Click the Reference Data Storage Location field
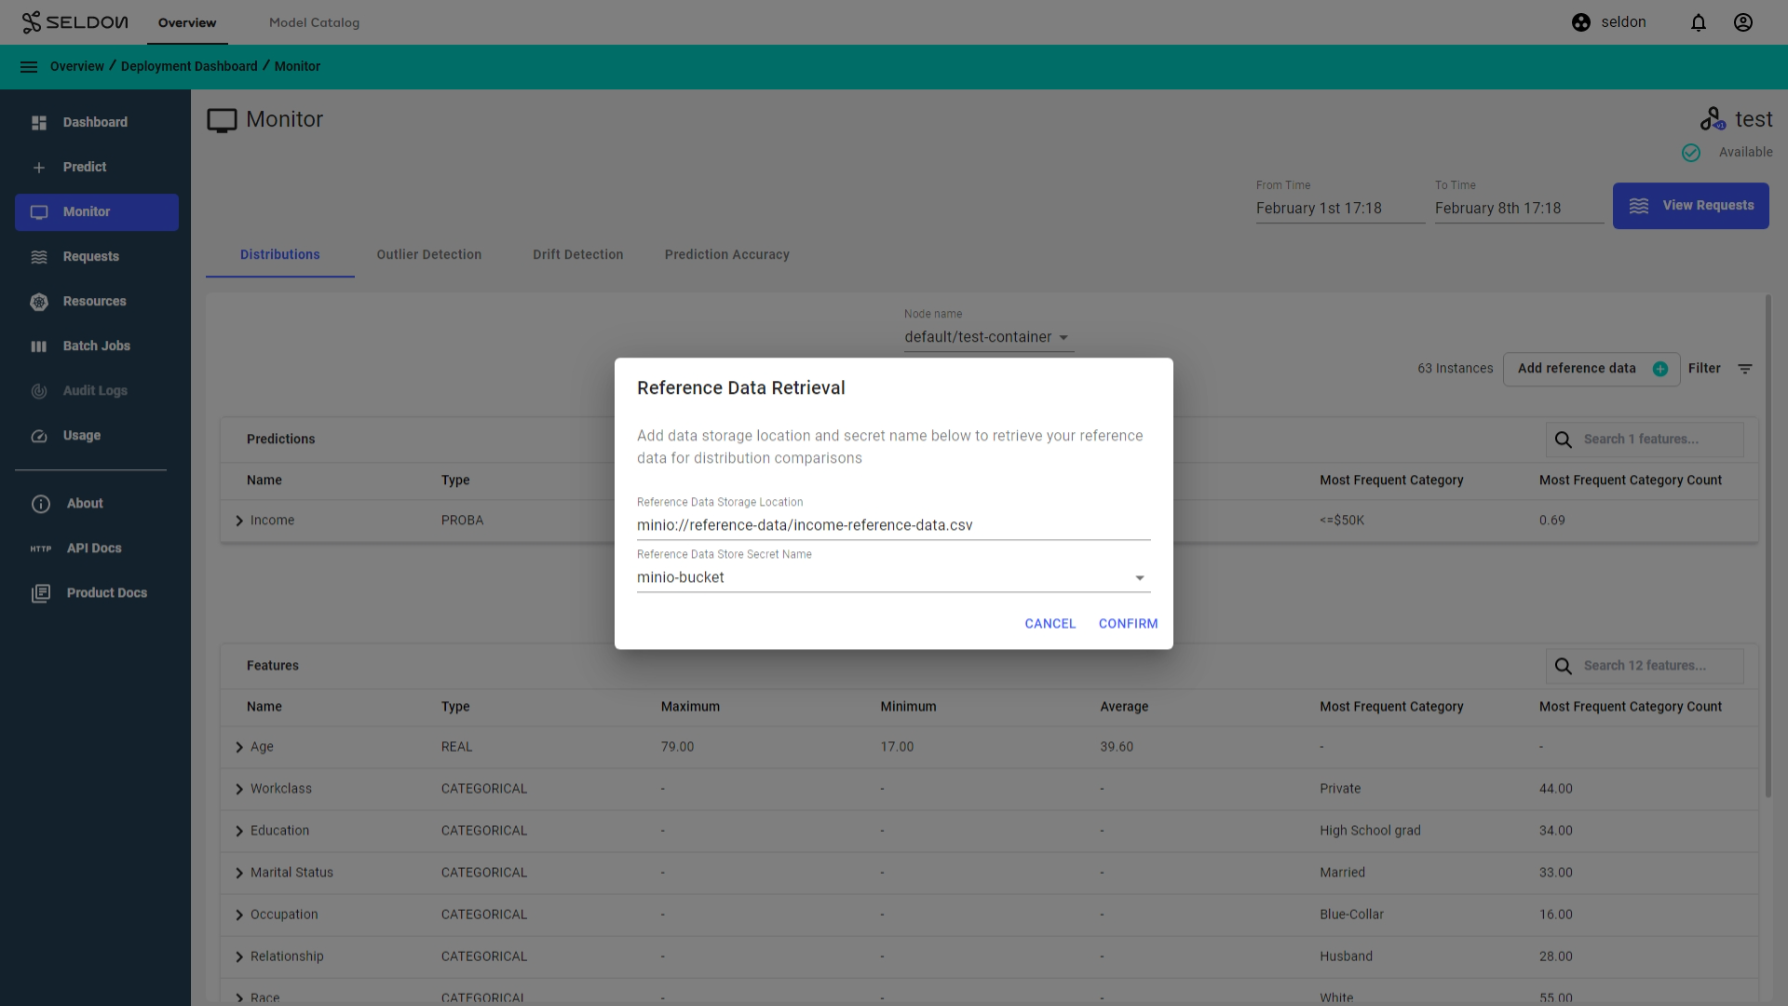The width and height of the screenshot is (1788, 1006). coord(893,525)
